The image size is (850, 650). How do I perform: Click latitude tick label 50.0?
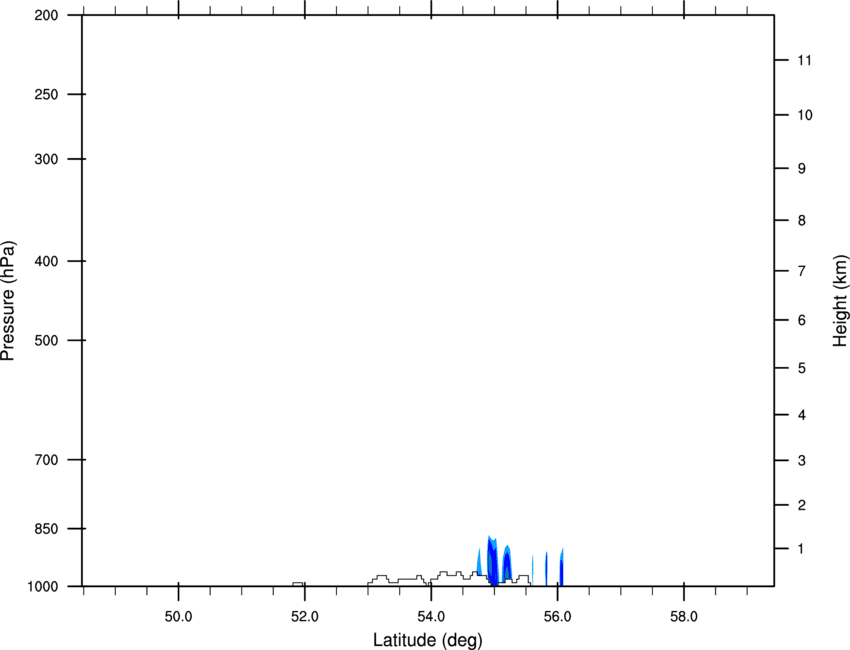(178, 617)
